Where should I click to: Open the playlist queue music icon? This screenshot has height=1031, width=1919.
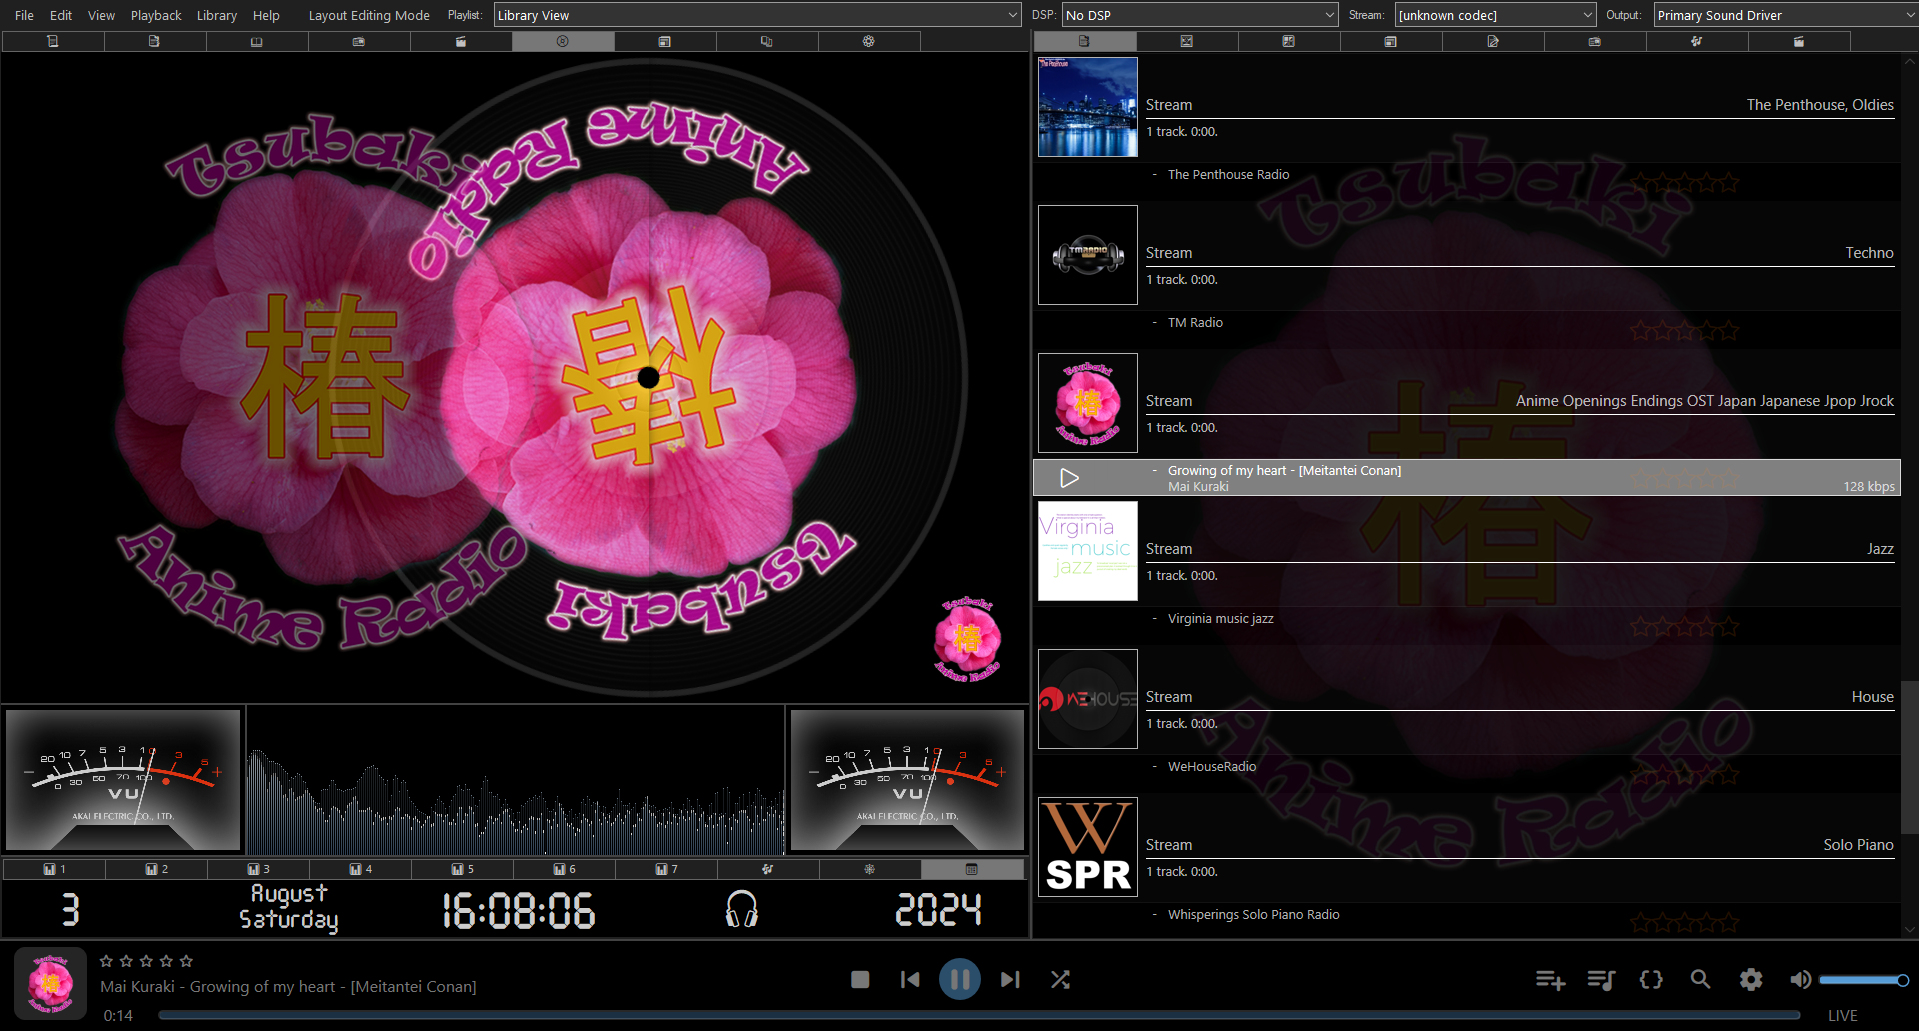coord(1601,980)
